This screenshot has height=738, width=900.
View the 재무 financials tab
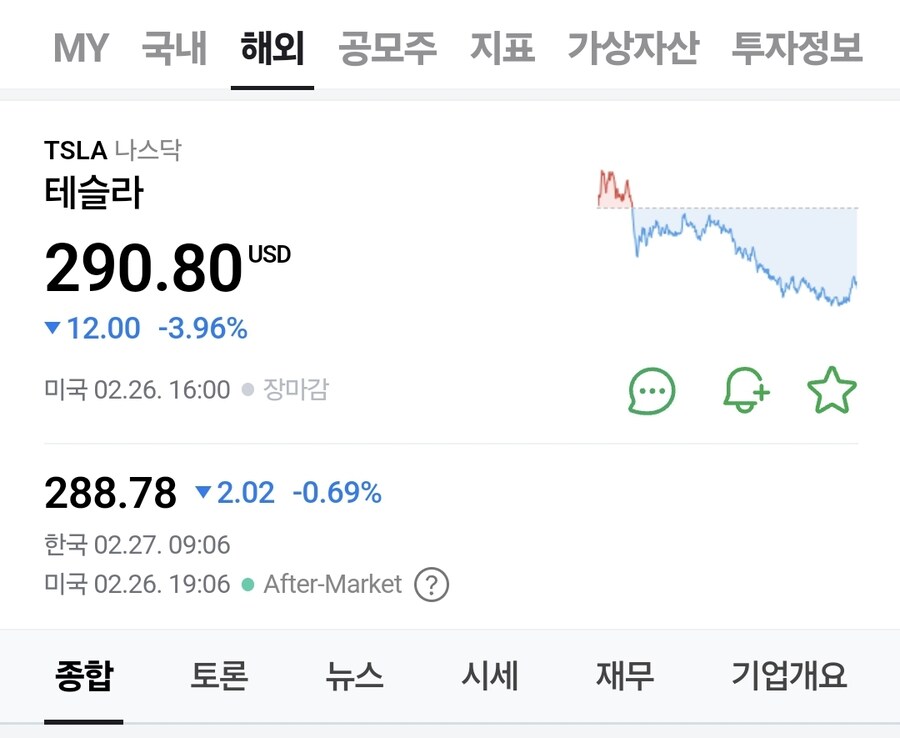click(624, 676)
